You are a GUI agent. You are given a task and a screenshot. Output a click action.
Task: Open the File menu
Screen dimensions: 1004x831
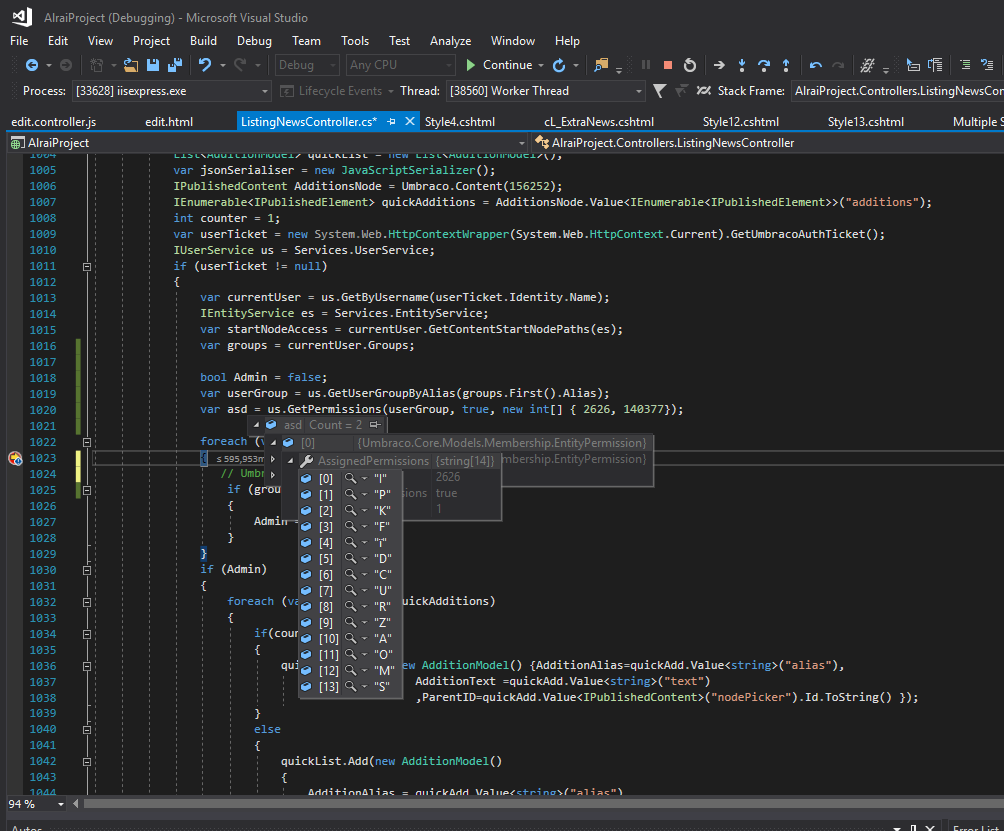[x=19, y=41]
